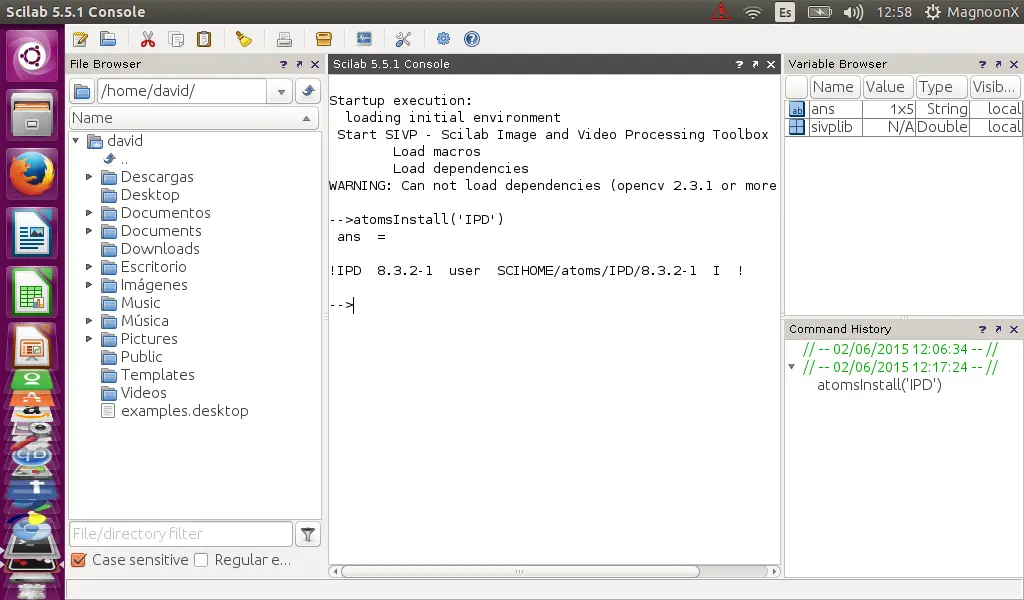This screenshot has width=1024, height=600.
Task: Open Ubuntu Dash search button
Action: [x=31, y=56]
